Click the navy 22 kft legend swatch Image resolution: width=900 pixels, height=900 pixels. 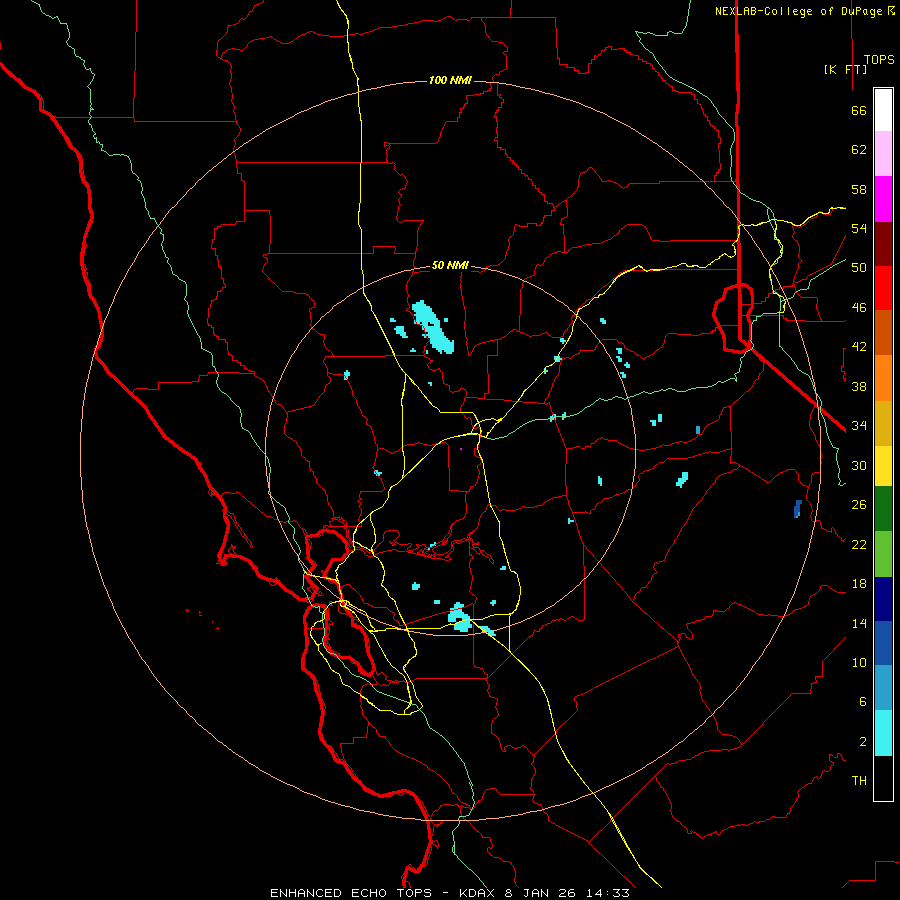tap(883, 599)
